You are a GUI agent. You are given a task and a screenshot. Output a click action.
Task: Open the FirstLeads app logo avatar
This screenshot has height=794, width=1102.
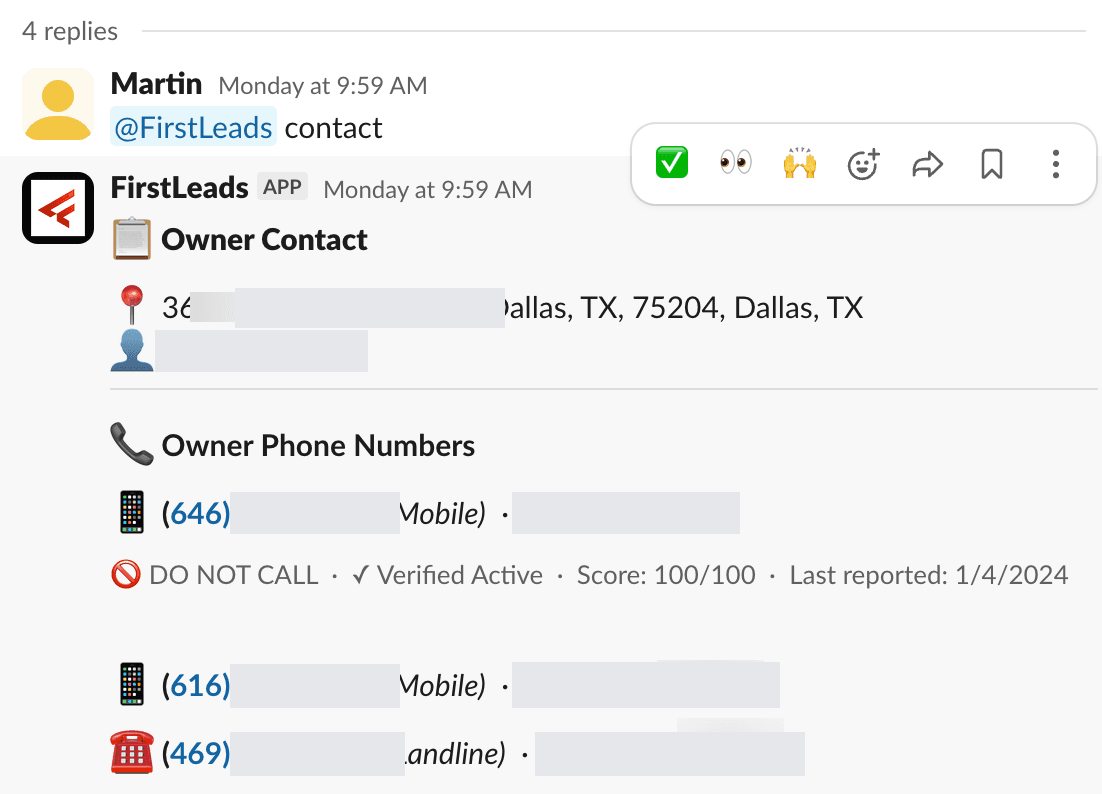point(58,208)
